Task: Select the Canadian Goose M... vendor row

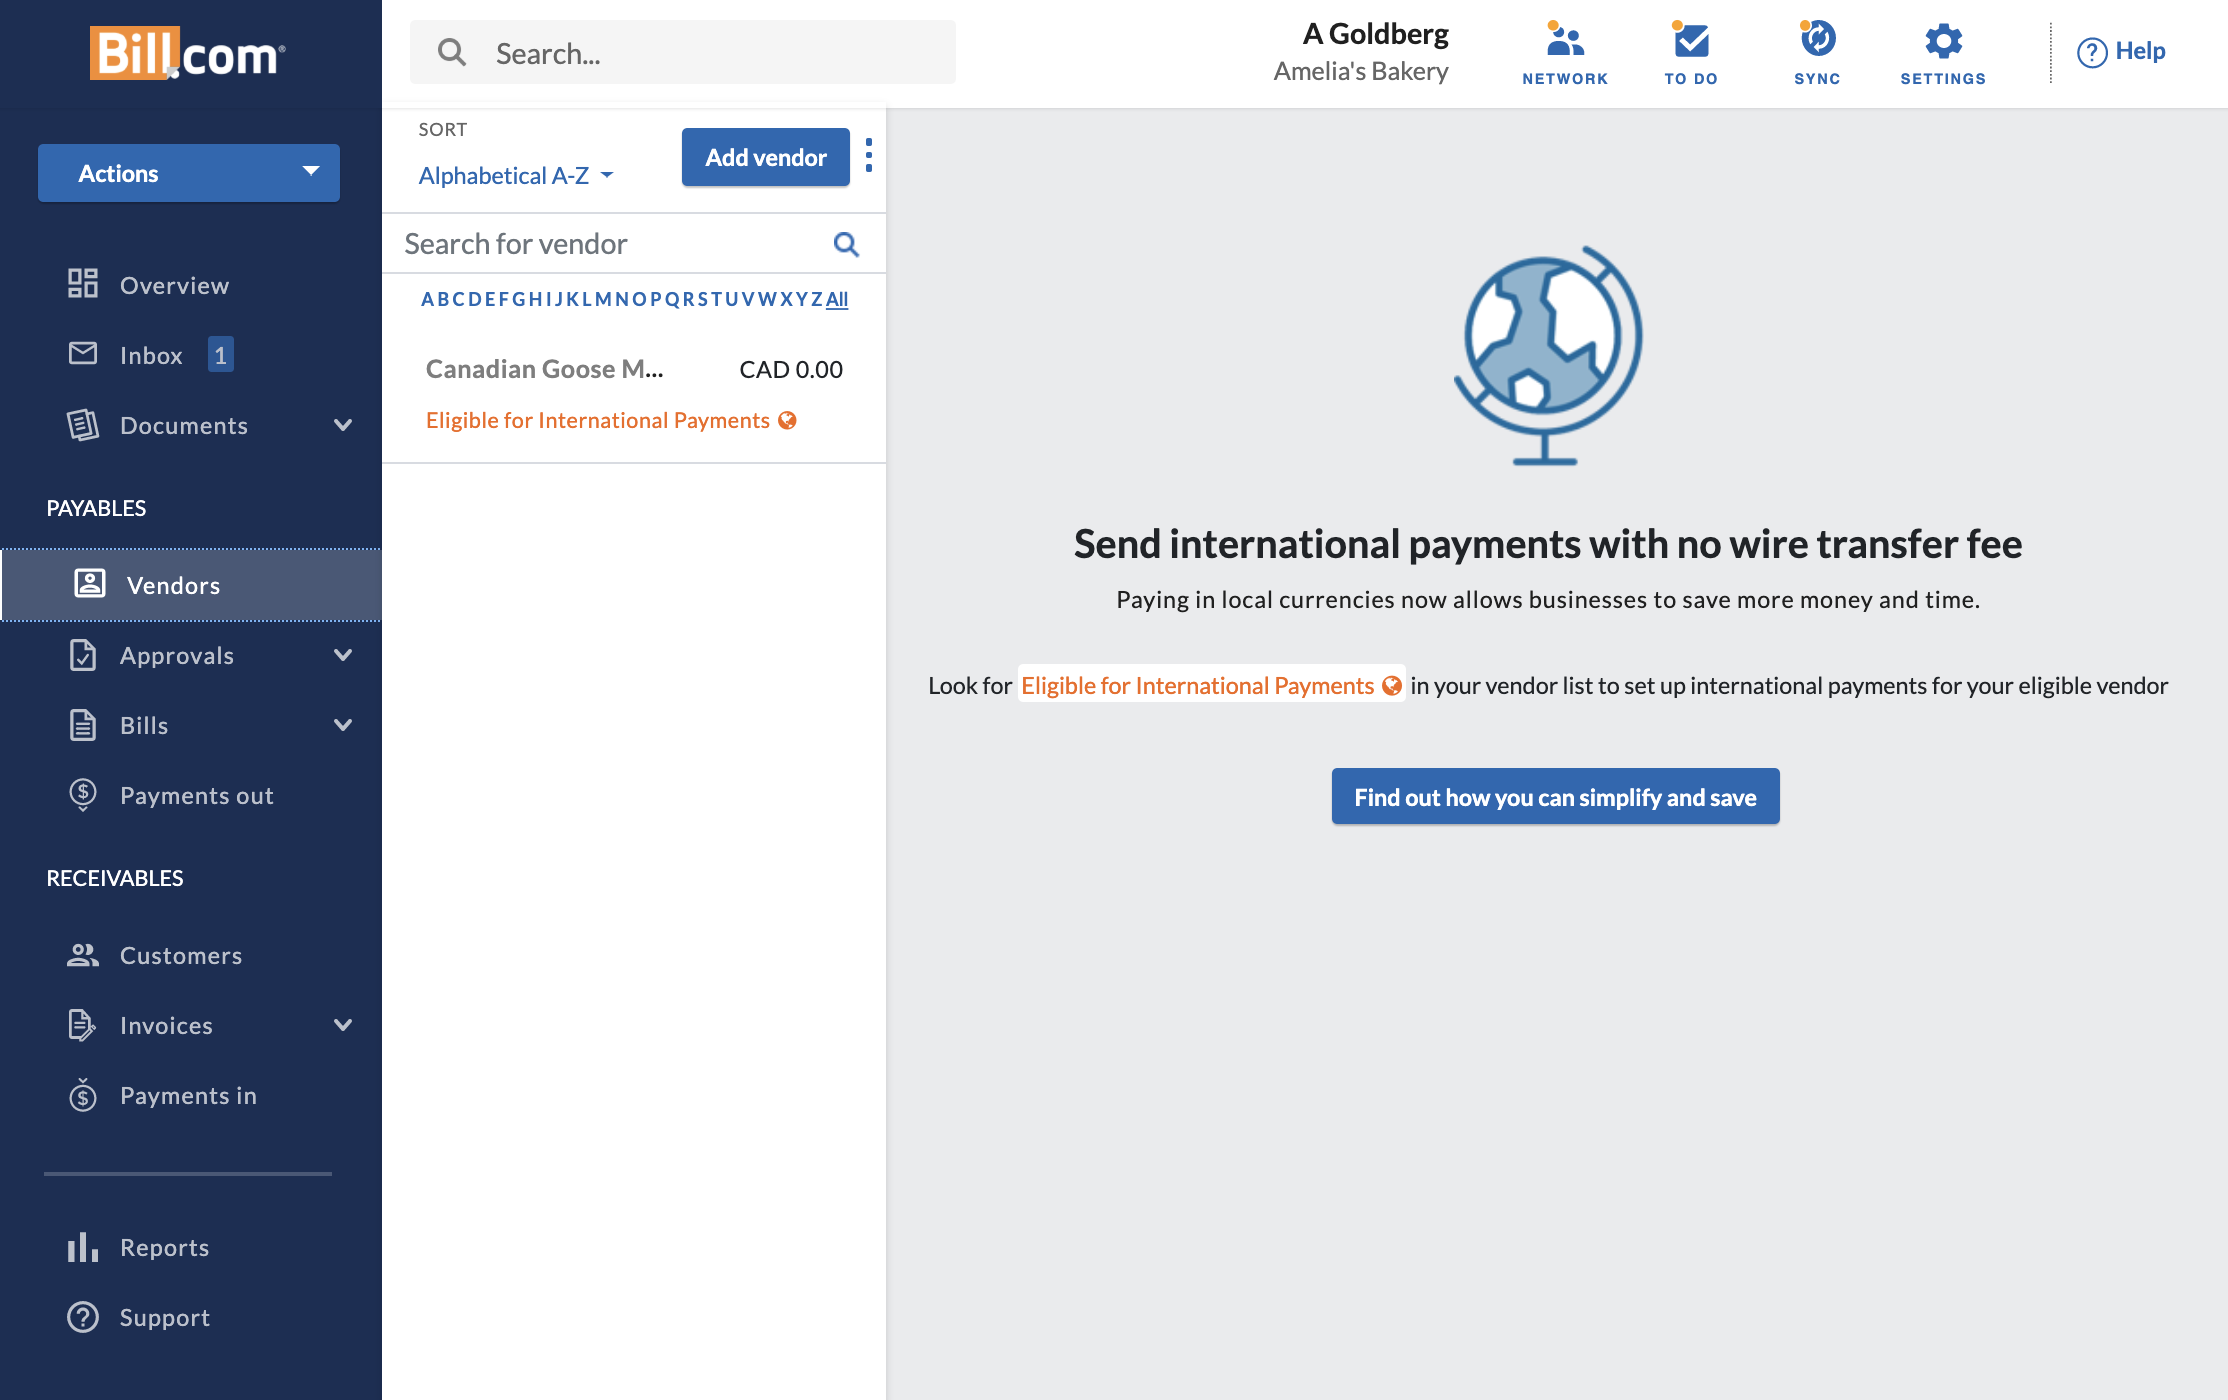Action: 634,395
